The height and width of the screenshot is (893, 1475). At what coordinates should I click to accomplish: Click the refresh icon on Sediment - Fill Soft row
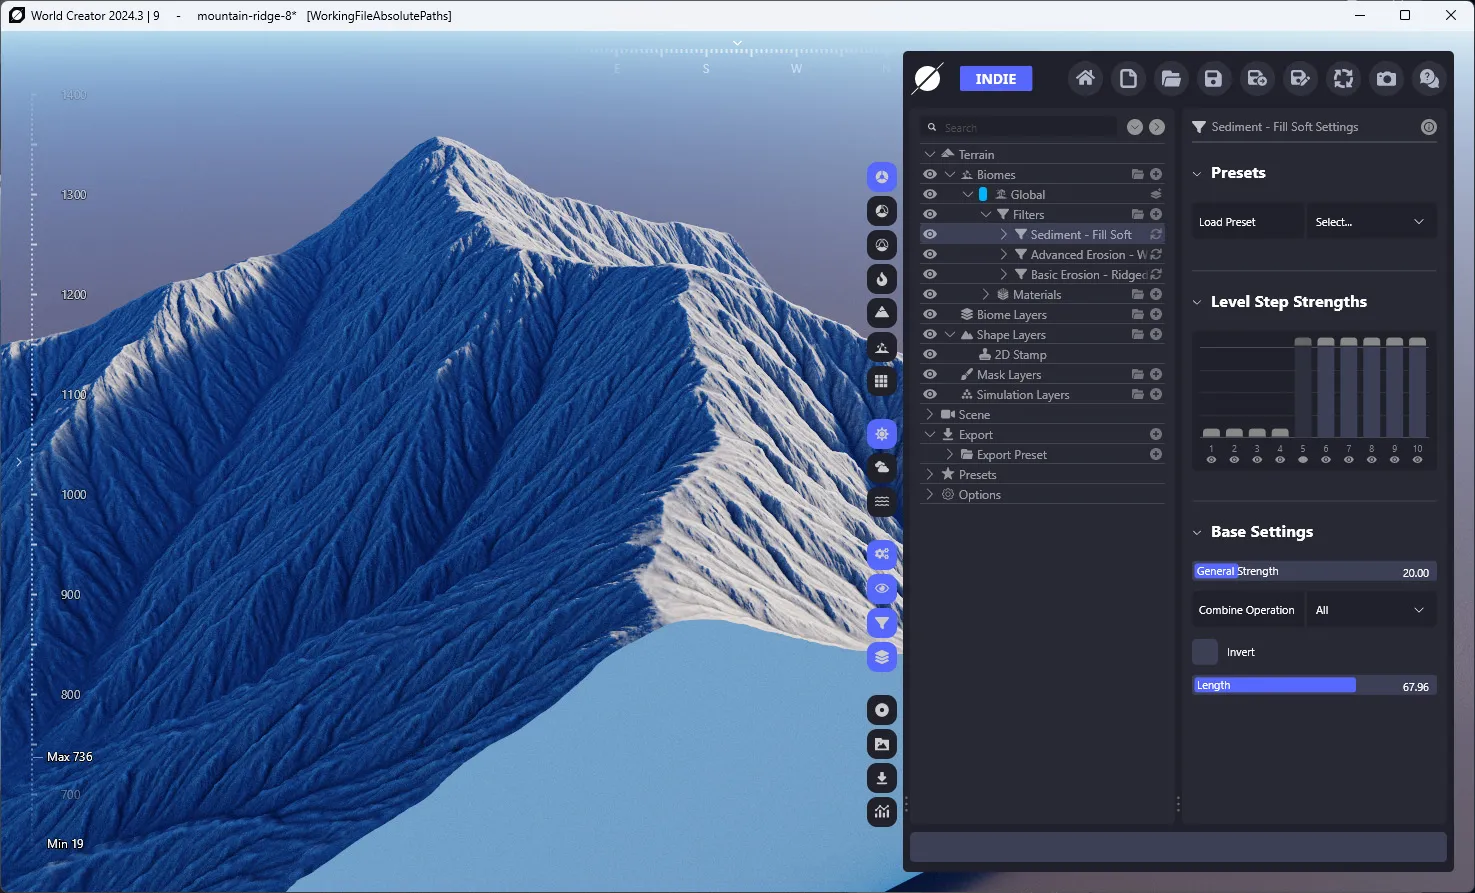1156,234
